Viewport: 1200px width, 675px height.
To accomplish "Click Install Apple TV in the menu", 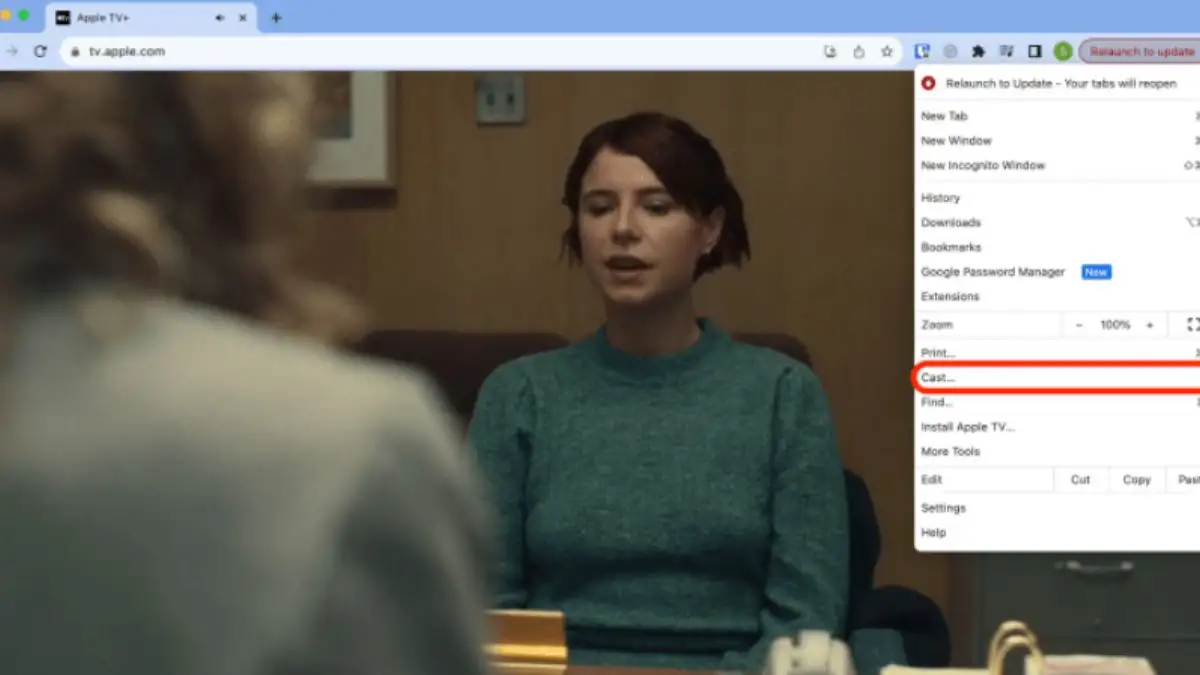I will coord(1057,427).
